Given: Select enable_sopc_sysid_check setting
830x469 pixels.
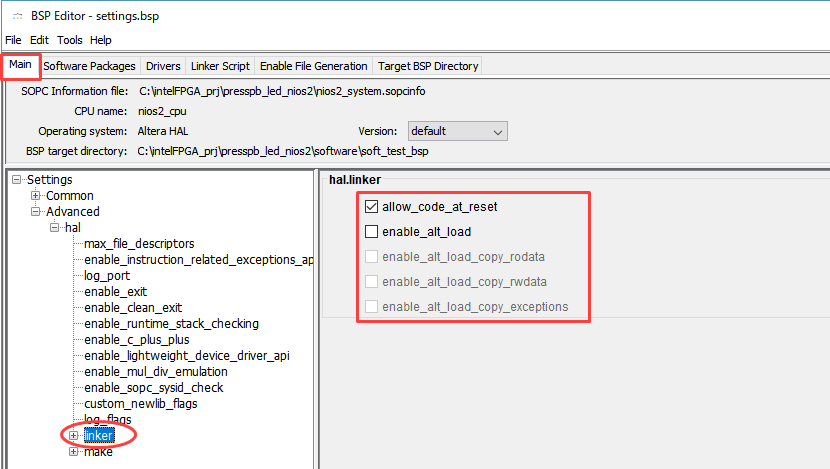Looking at the screenshot, I should point(154,387).
